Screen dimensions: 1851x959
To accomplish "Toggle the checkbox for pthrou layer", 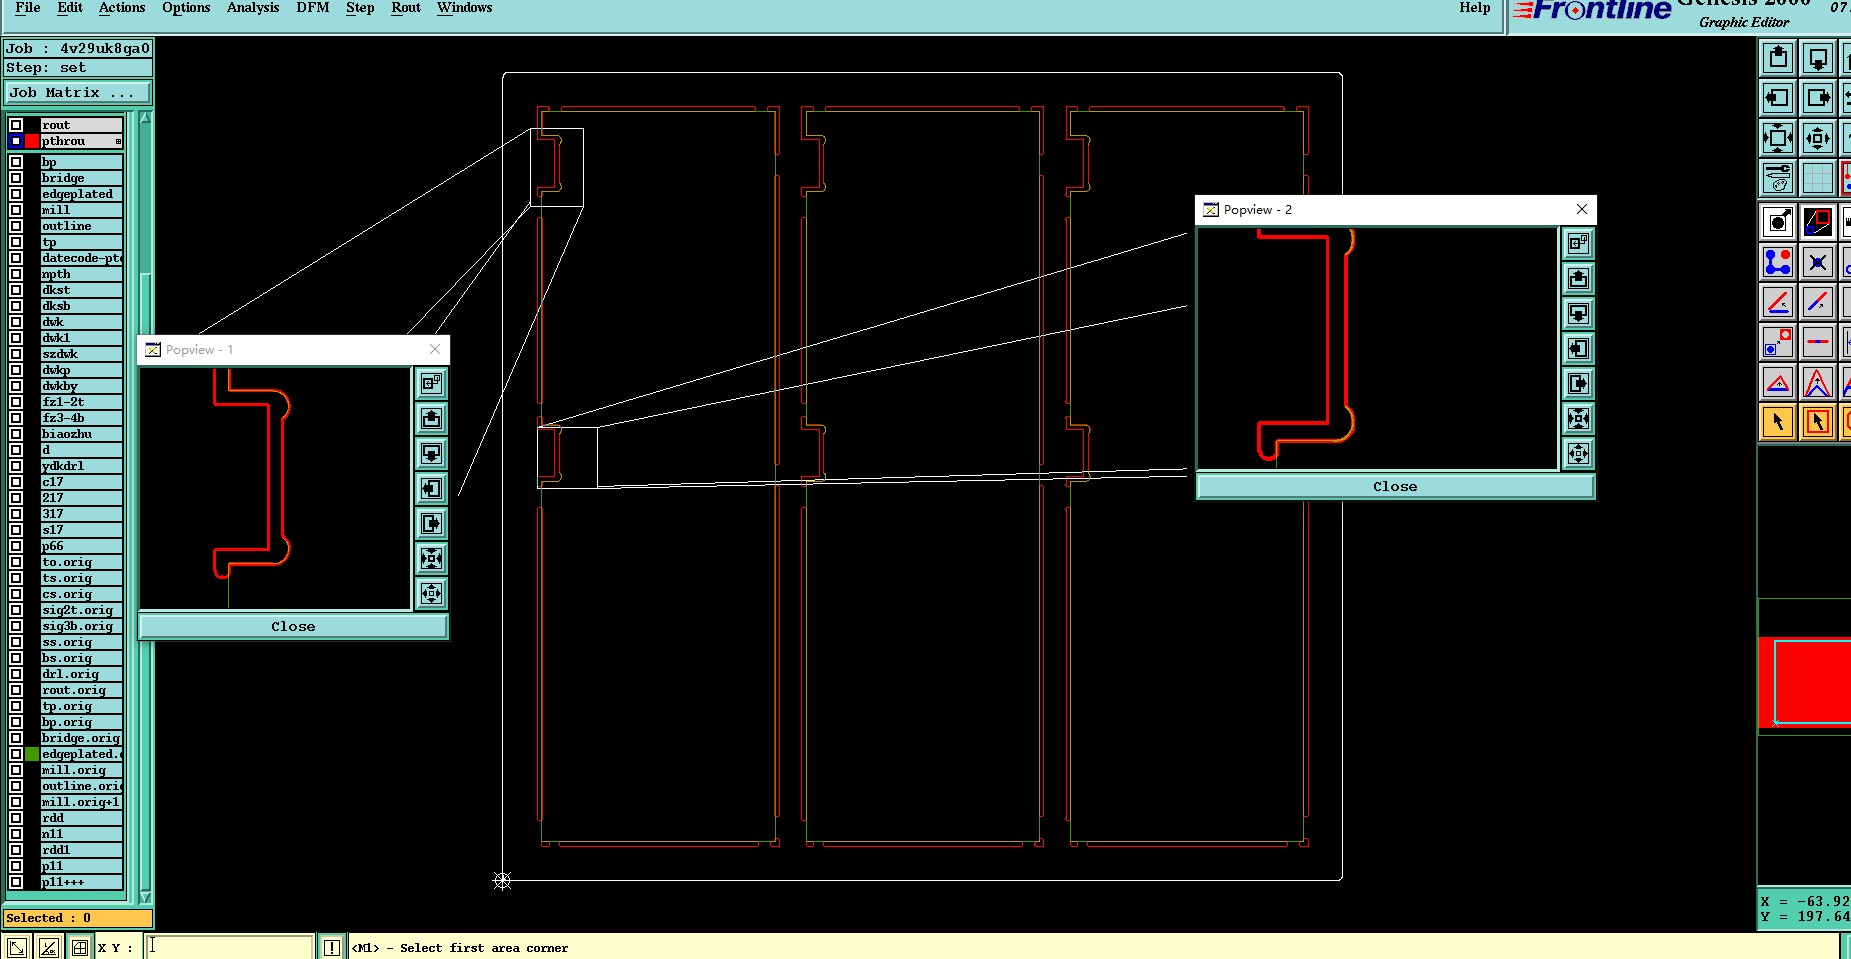I will 16,141.
